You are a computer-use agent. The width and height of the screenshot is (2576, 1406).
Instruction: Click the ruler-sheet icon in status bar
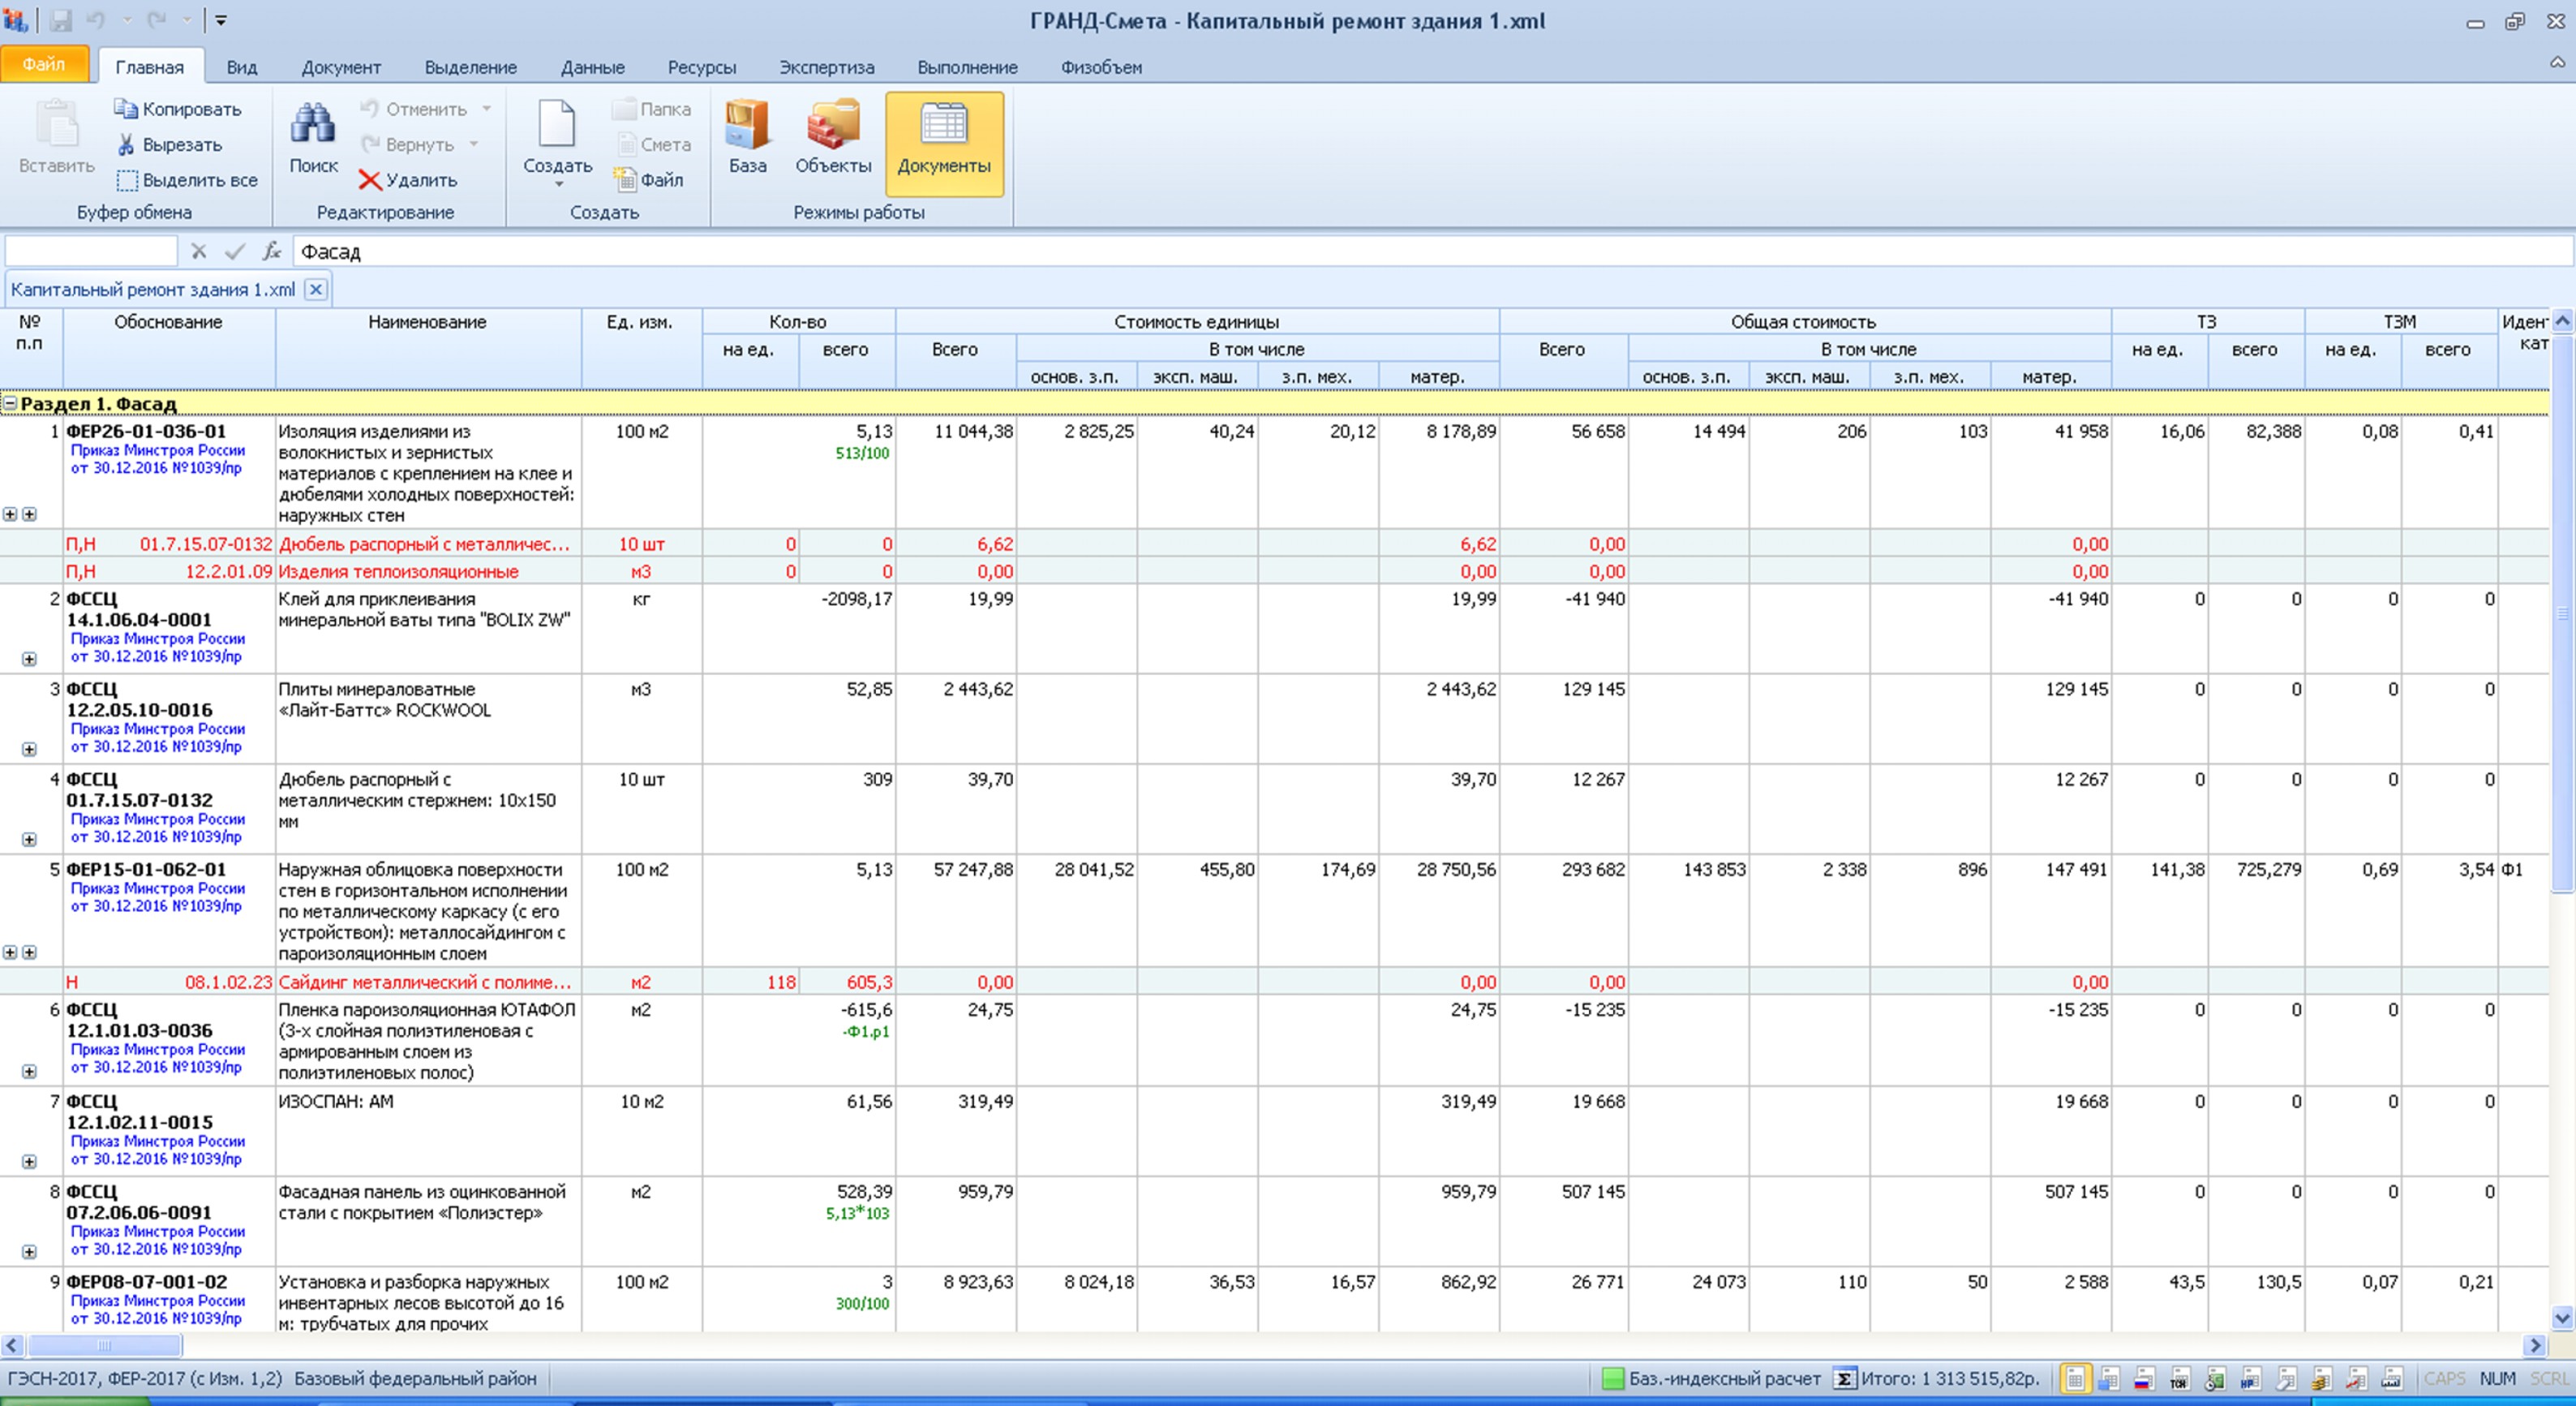[2391, 1379]
